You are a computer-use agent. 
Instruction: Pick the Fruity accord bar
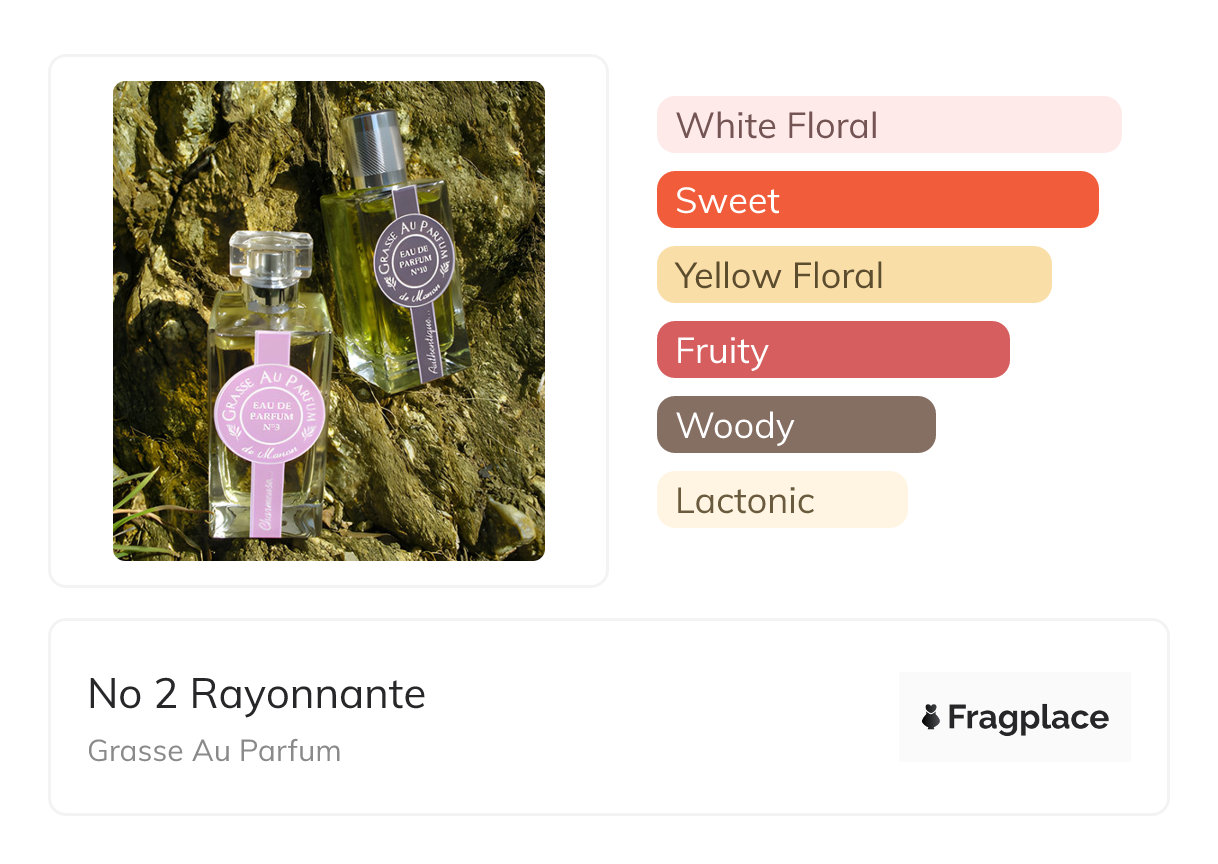tap(832, 350)
